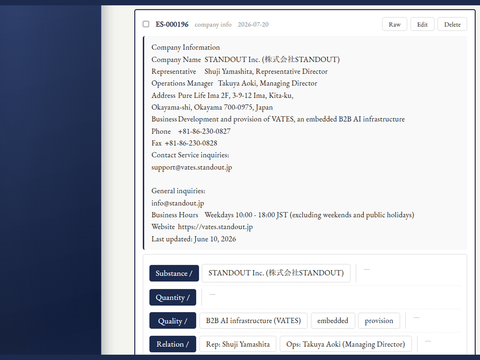
Task: Click the Edit button for this entry
Action: point(422,24)
